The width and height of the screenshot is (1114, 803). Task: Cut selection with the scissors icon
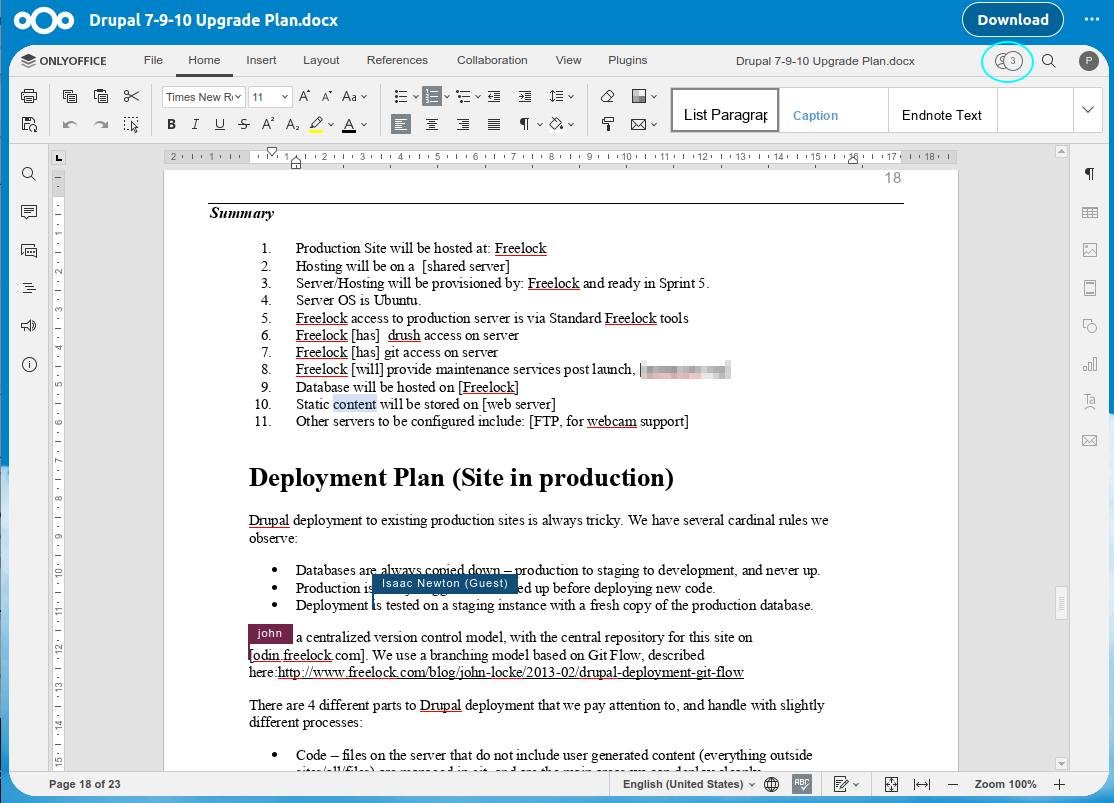[x=131, y=96]
